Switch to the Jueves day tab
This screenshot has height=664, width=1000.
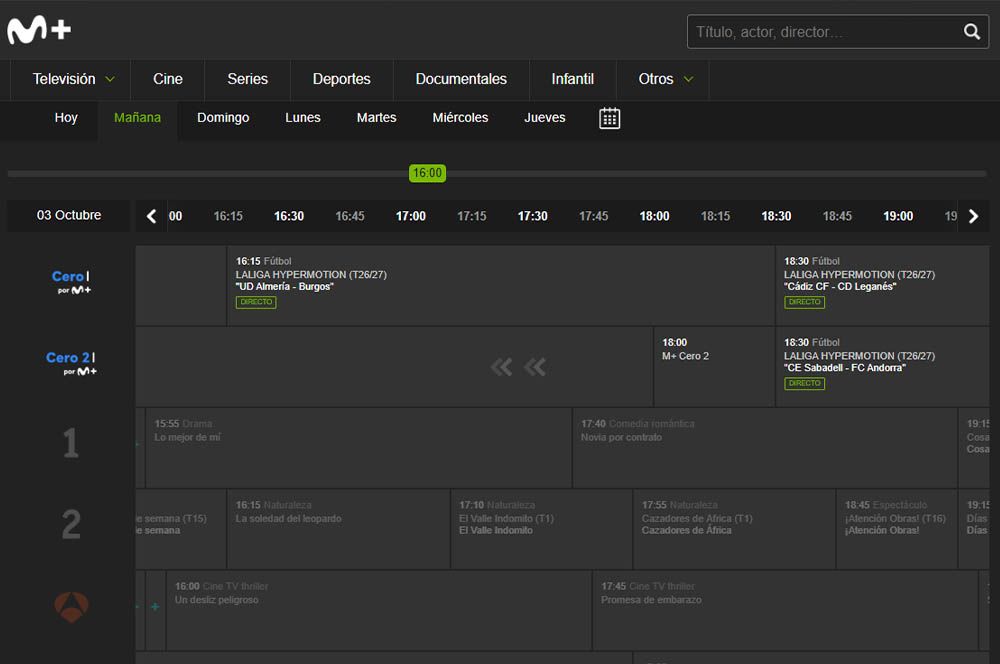[545, 118]
